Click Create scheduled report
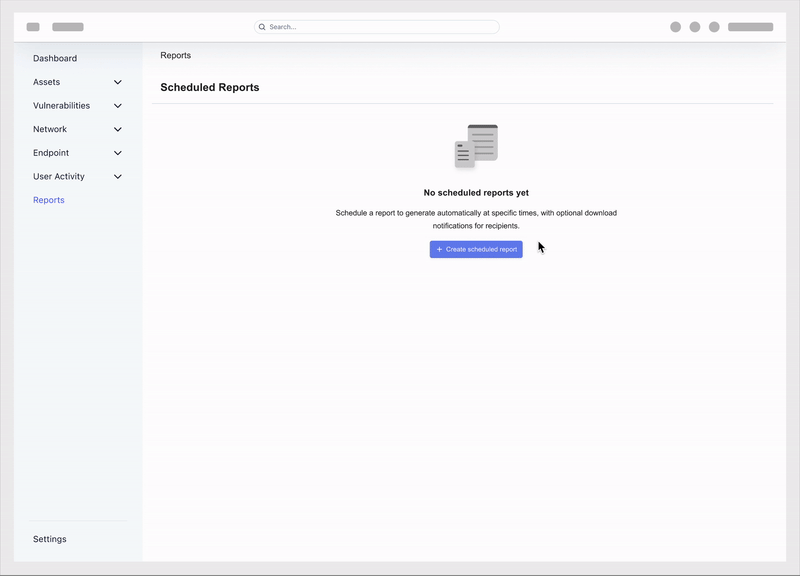 [475, 249]
